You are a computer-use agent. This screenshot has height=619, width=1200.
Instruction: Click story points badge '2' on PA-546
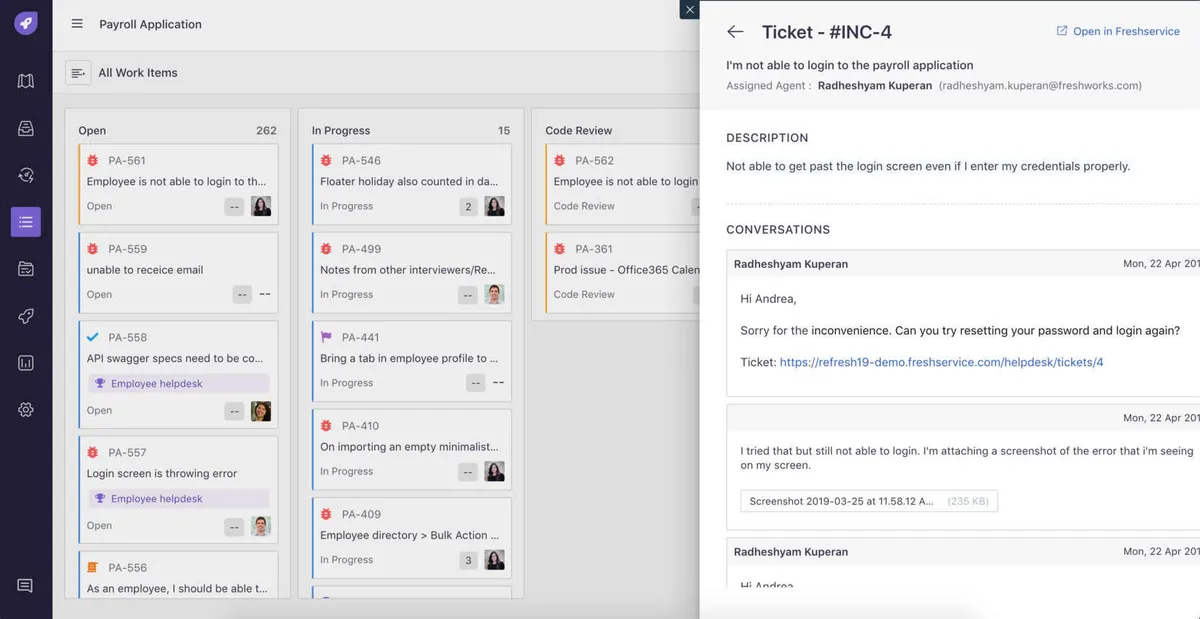[468, 207]
